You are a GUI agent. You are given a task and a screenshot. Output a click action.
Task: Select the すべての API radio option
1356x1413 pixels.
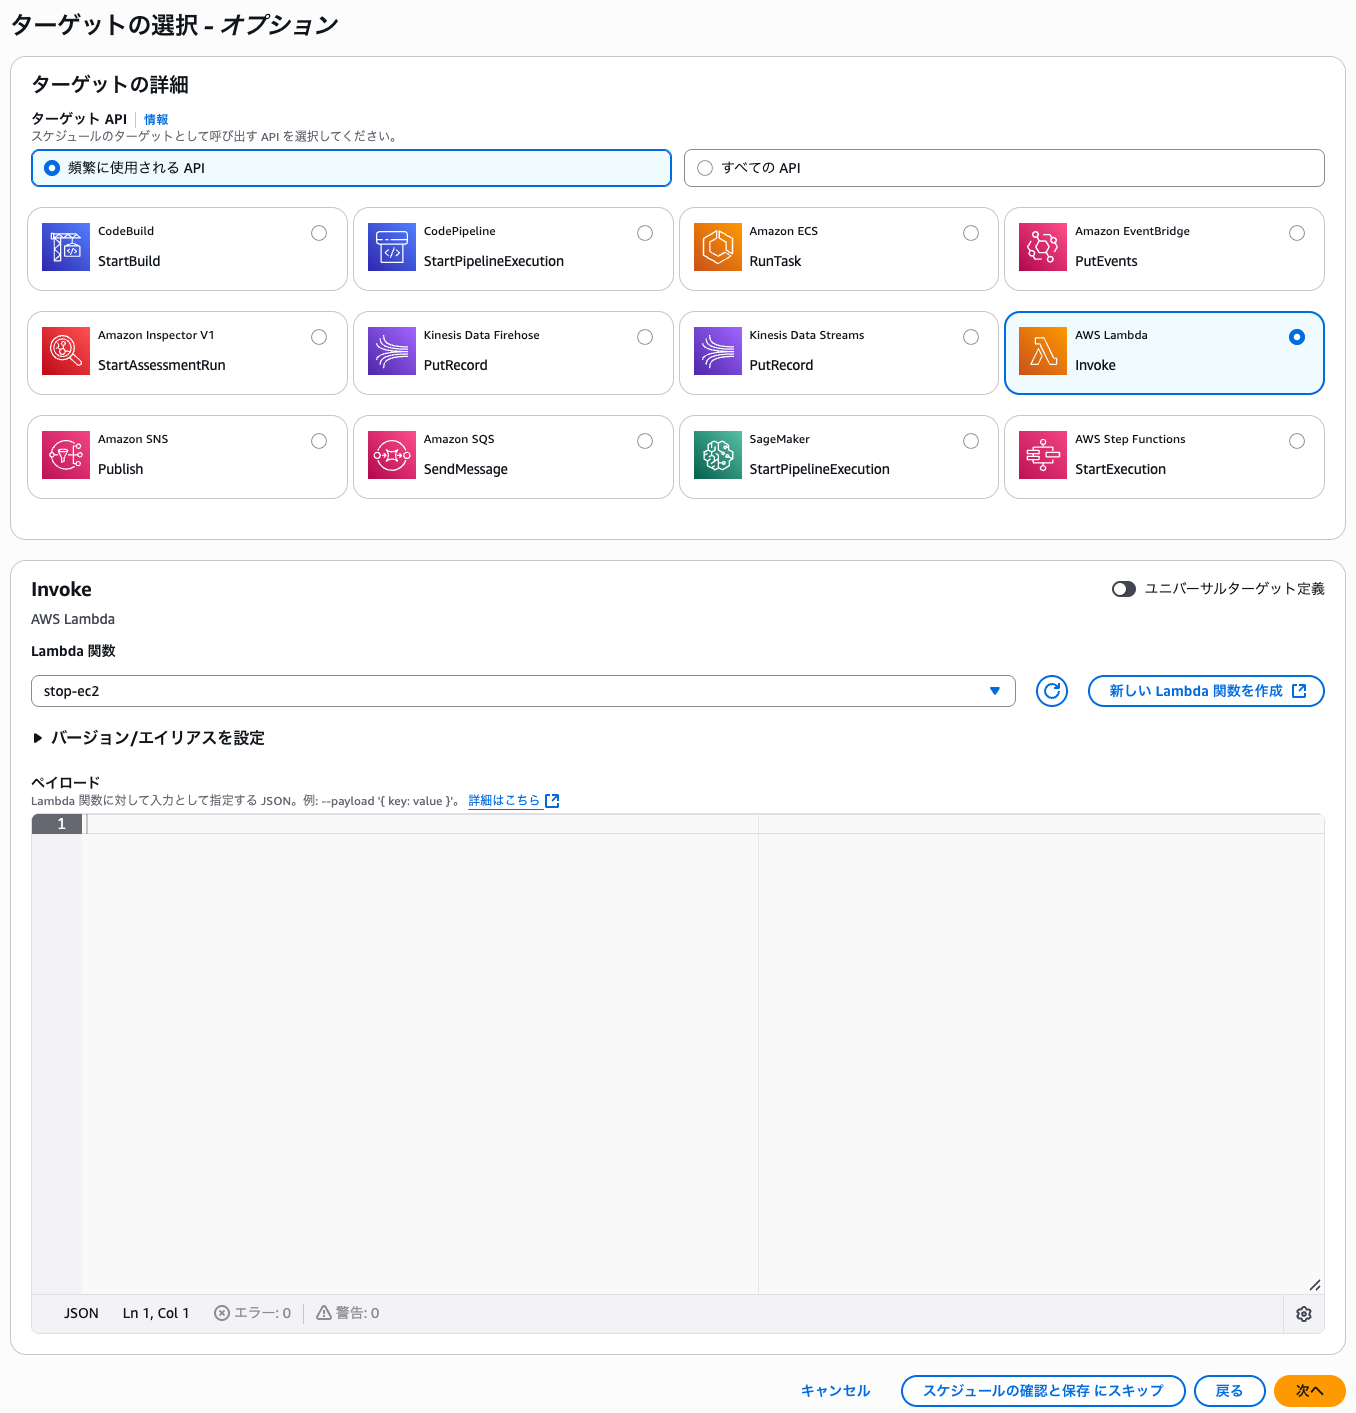[705, 168]
